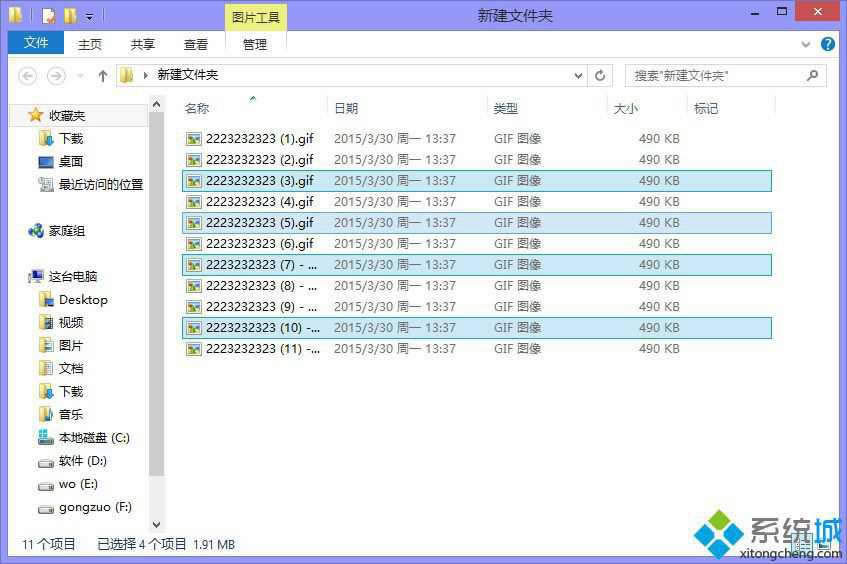This screenshot has height=564, width=847.
Task: Switch to the 查看 ribbon tab
Action: pos(196,44)
